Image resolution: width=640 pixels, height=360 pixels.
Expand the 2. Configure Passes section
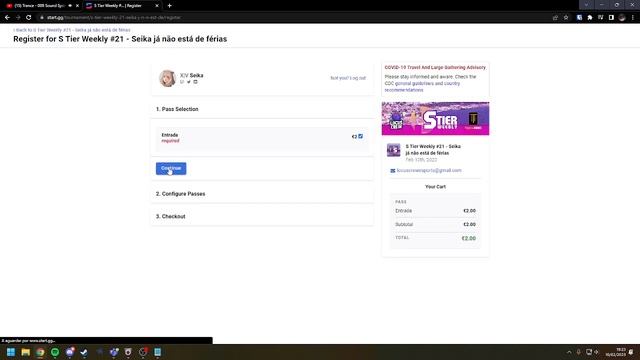[x=262, y=194]
